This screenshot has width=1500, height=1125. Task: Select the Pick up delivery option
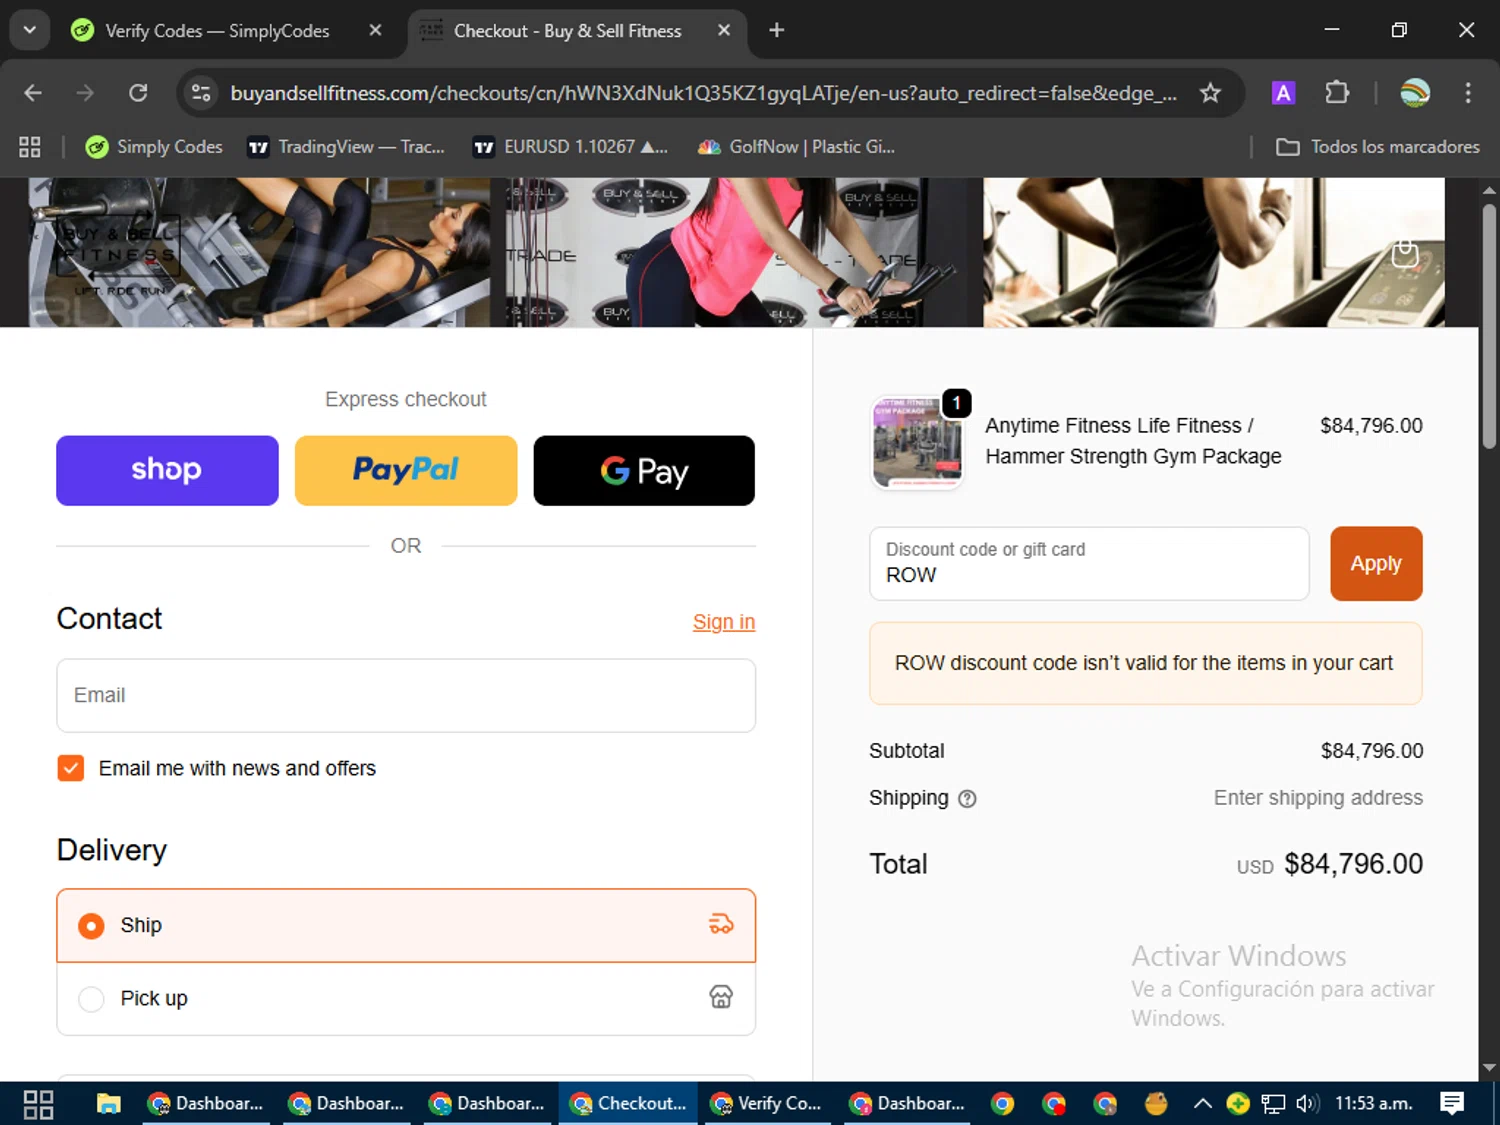tap(406, 998)
